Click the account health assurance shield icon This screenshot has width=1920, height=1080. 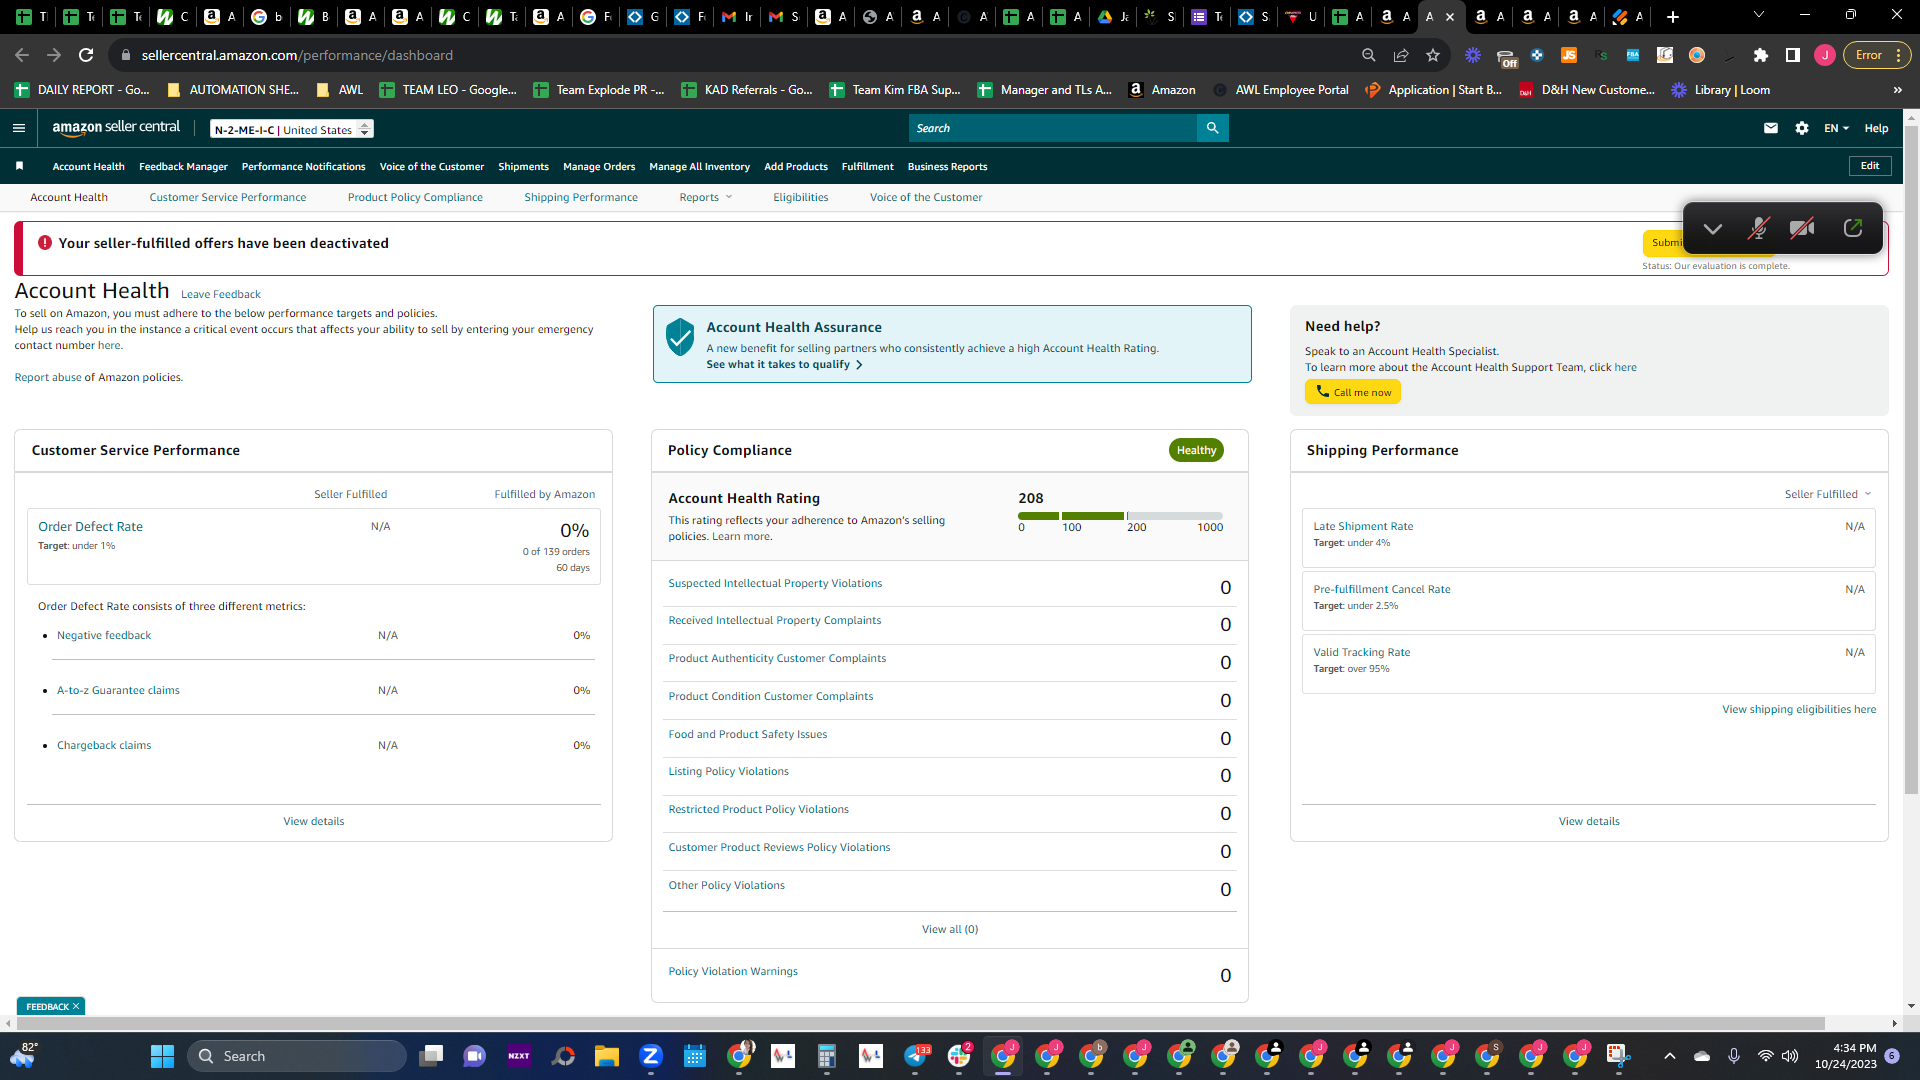tap(680, 337)
